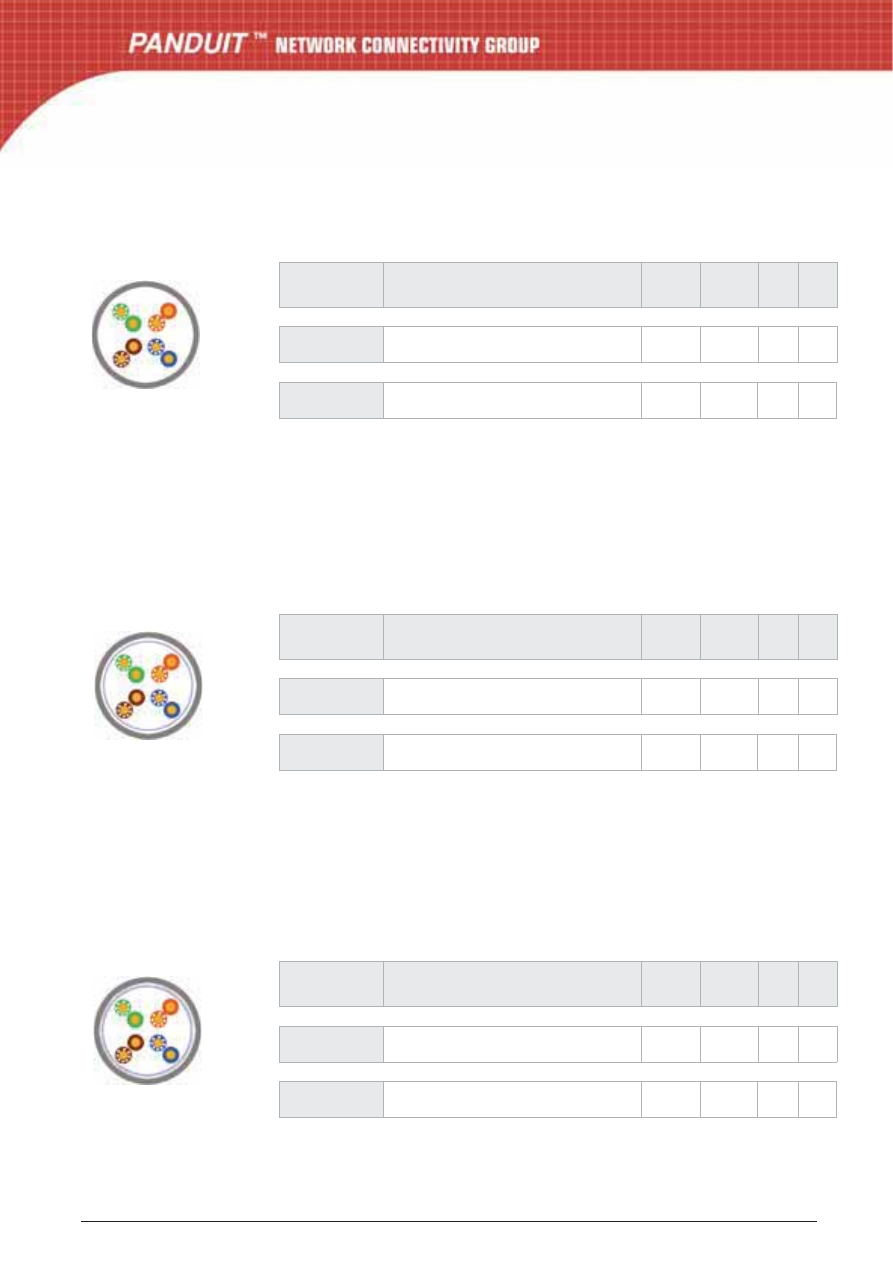The height and width of the screenshot is (1263, 893).
Task: Click the solid orange wire in third cable diagram
Action: click(170, 1006)
